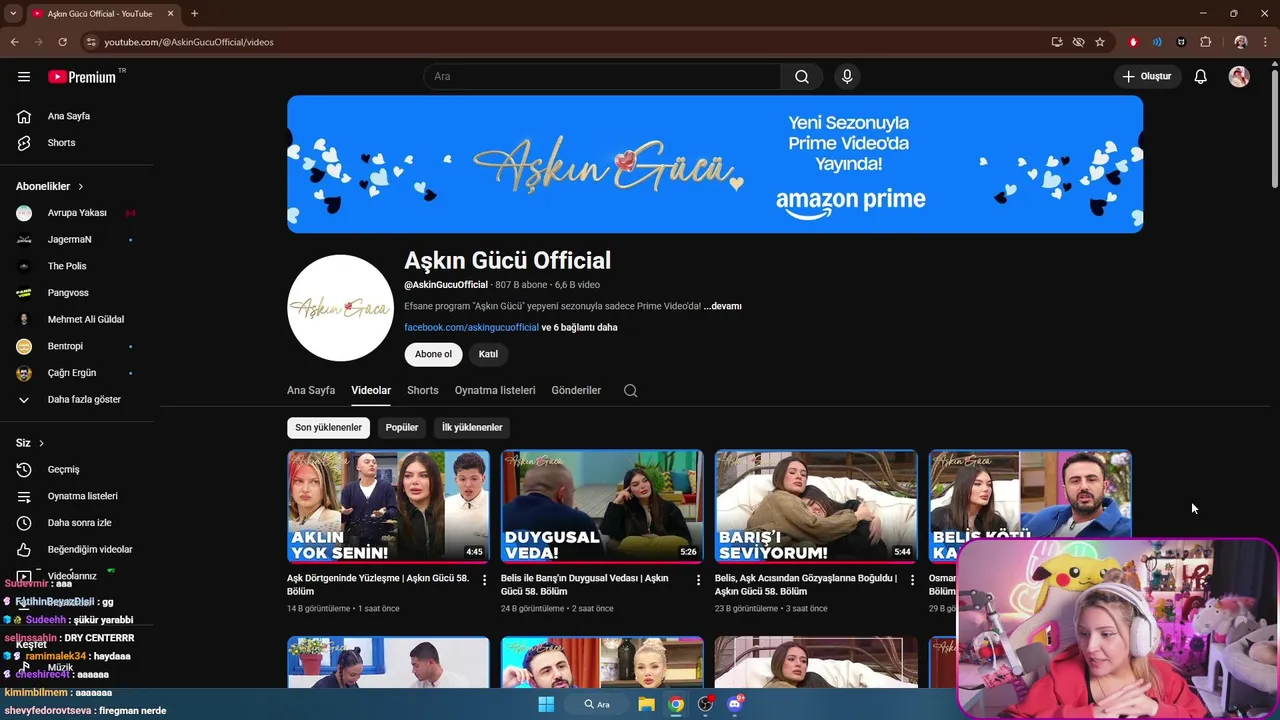The height and width of the screenshot is (720, 1280).
Task: Switch to channel Shorts tab
Action: 423,390
